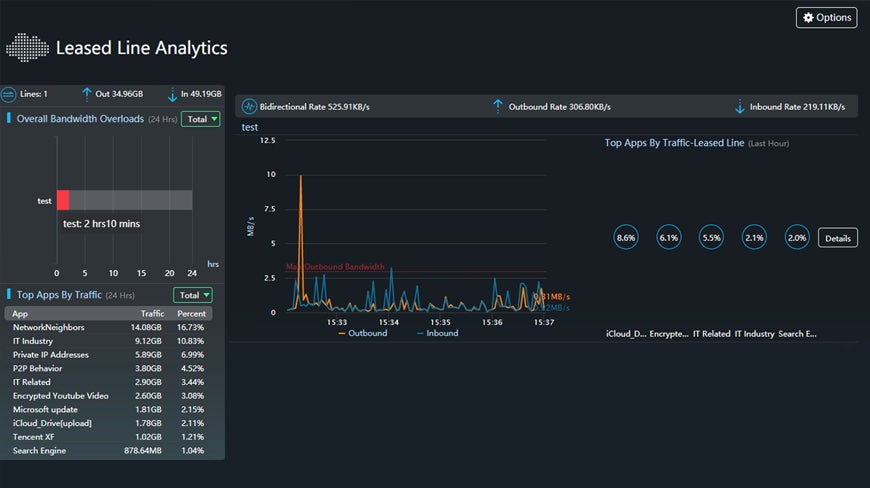Click the gray remaining bar for test
870x488 pixels.
(x=131, y=200)
